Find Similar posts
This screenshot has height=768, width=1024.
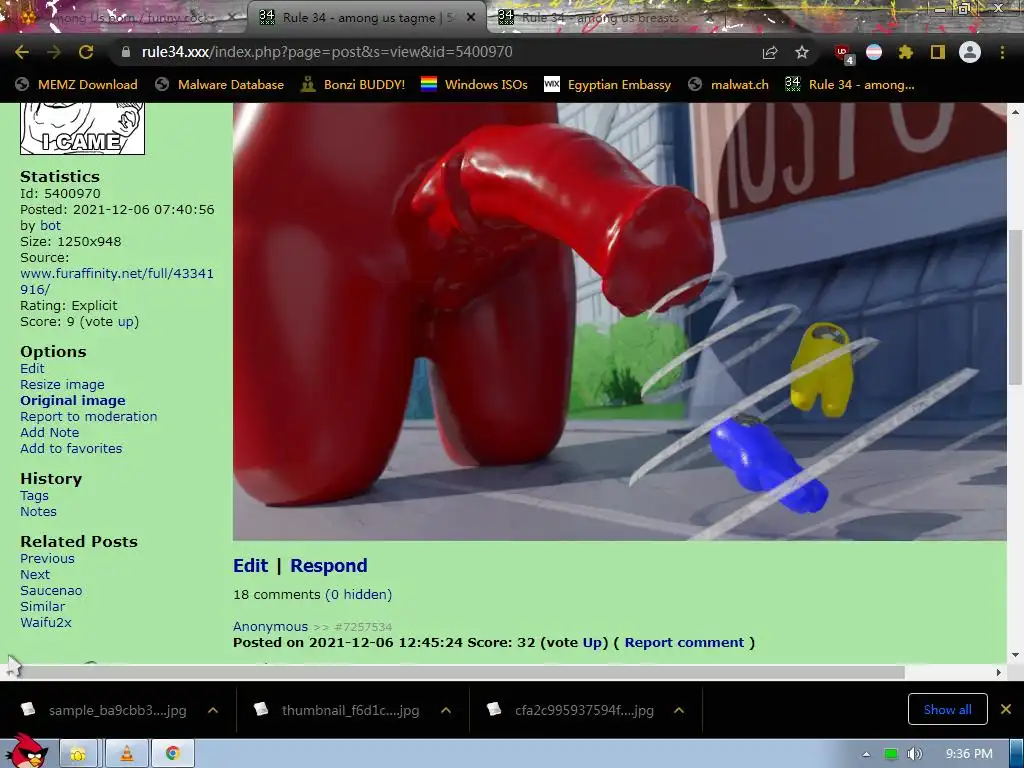42,606
